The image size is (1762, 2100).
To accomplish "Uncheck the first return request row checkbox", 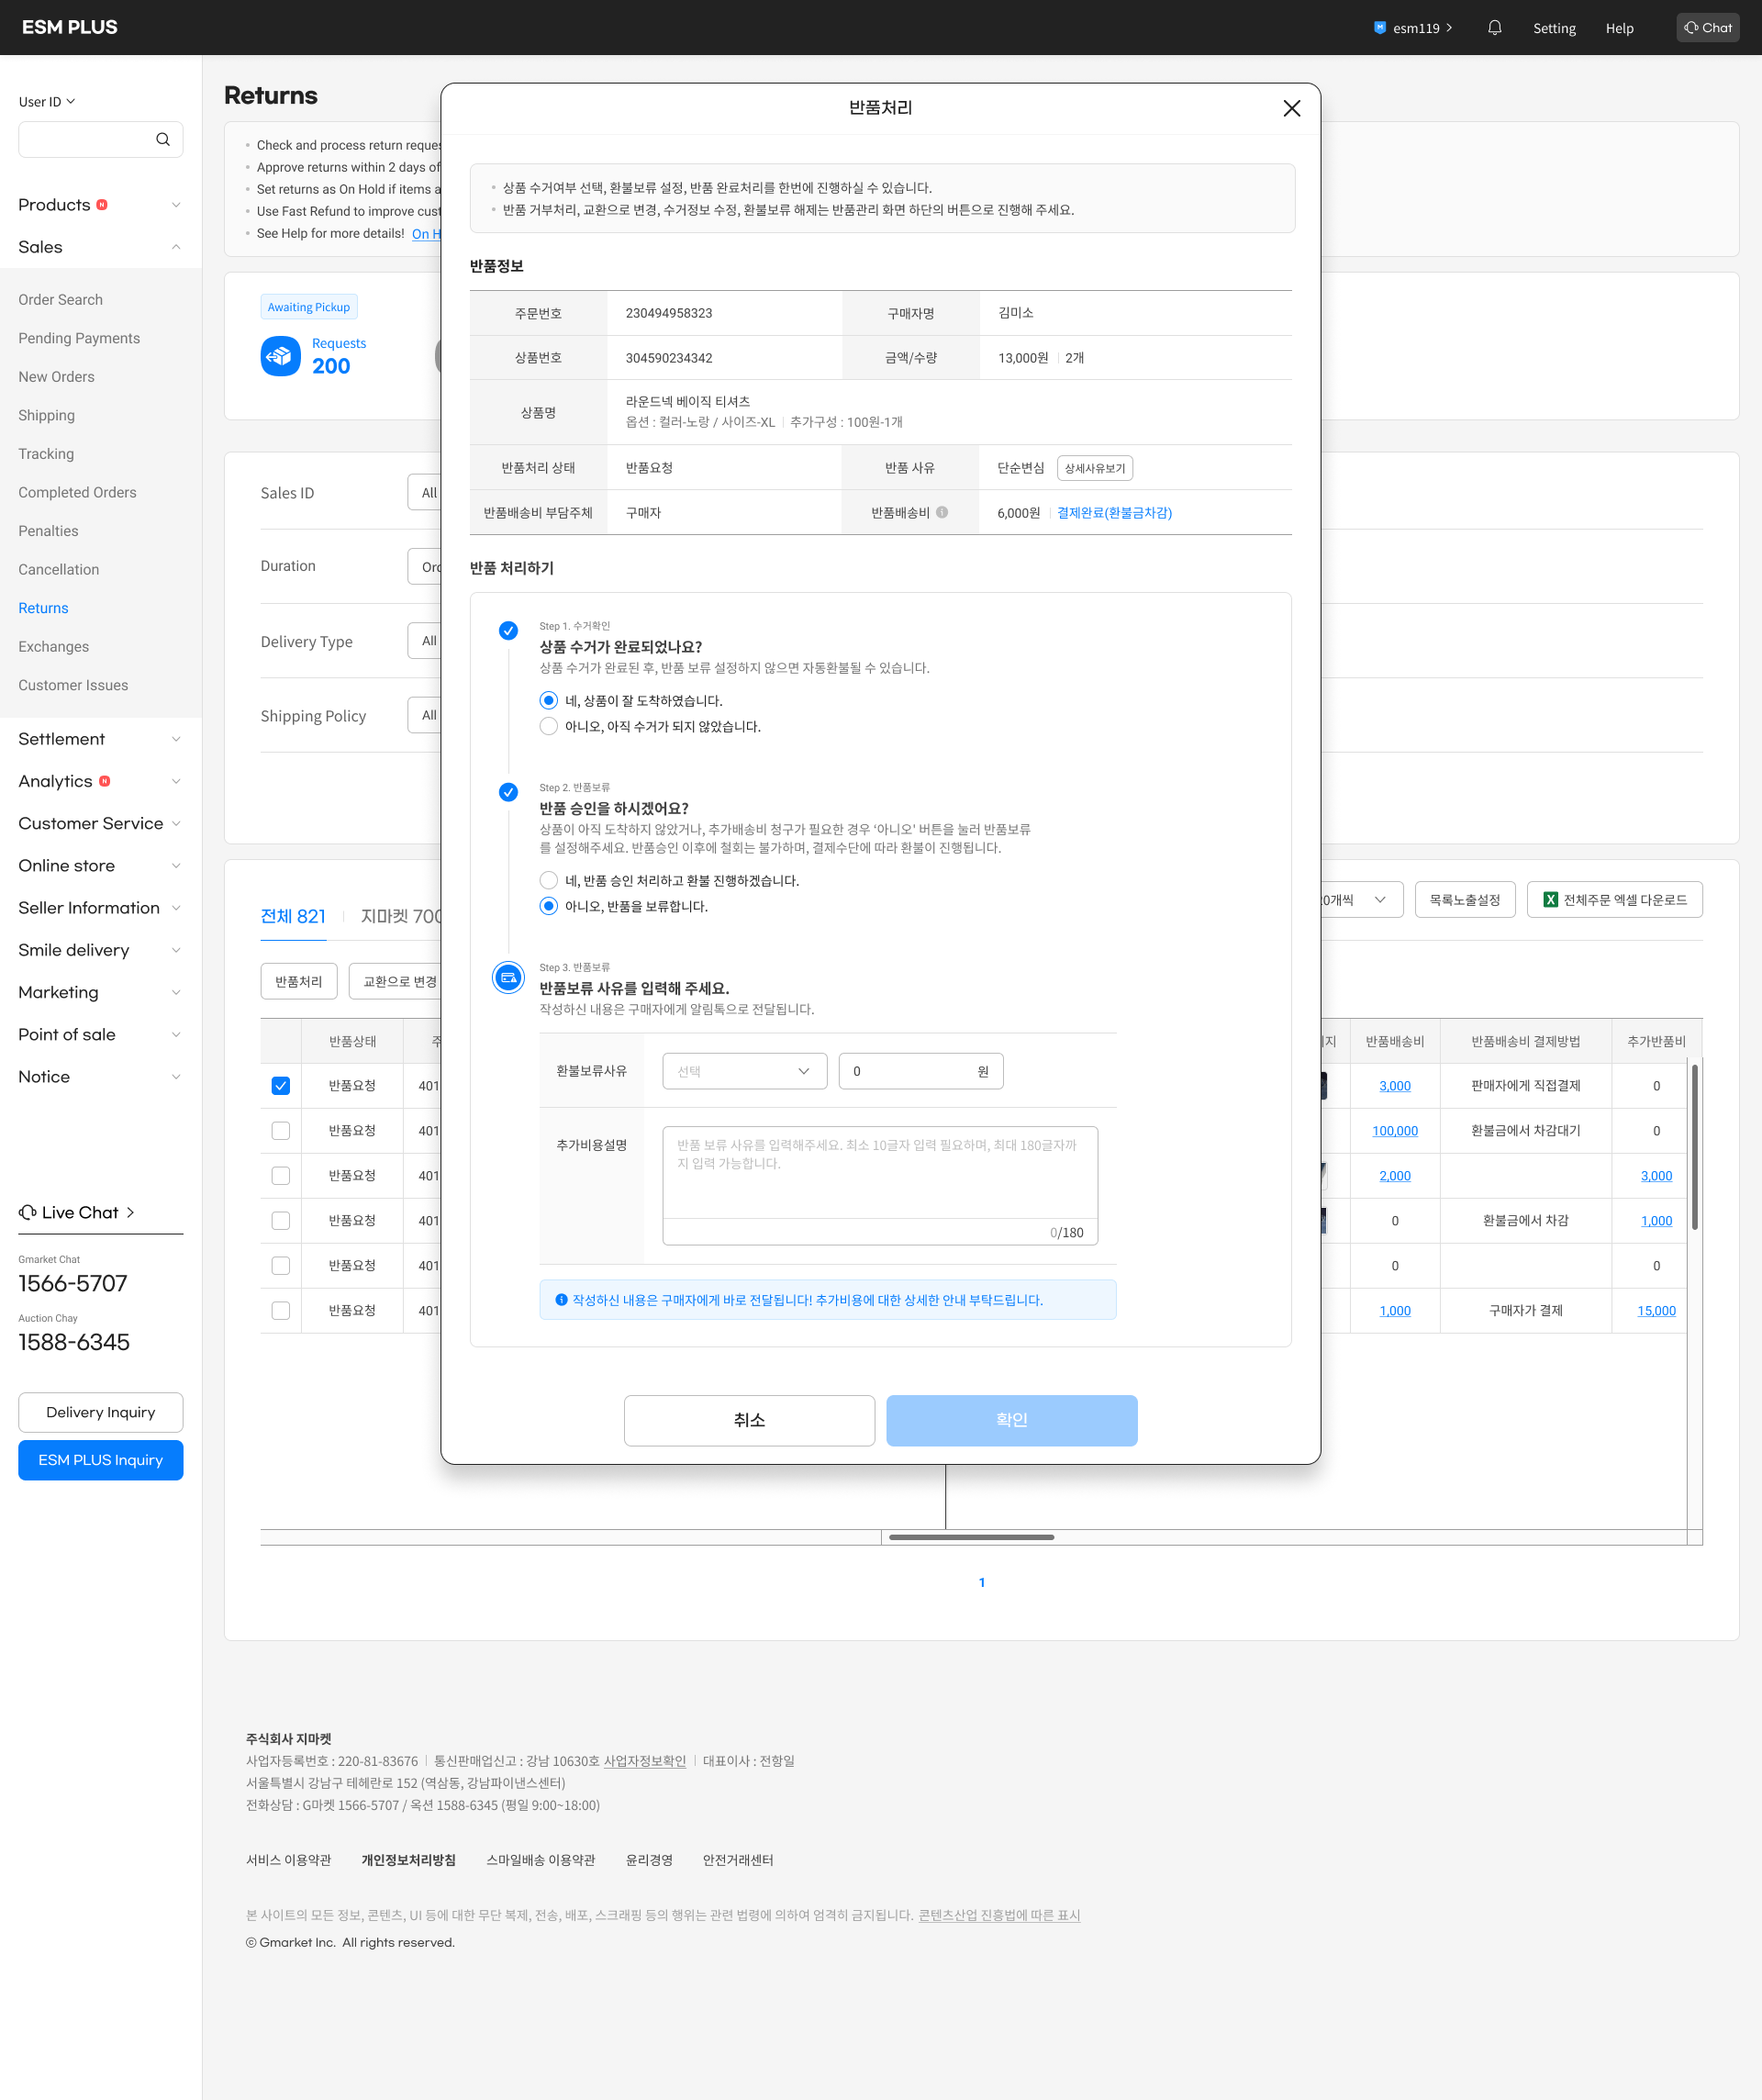I will (x=281, y=1086).
